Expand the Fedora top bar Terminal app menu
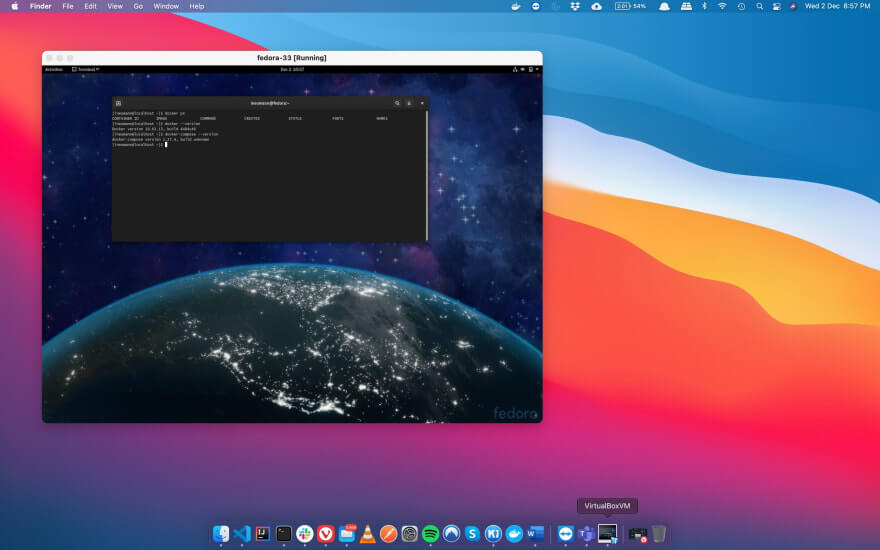Screen dimensions: 880x550 tap(85, 69)
